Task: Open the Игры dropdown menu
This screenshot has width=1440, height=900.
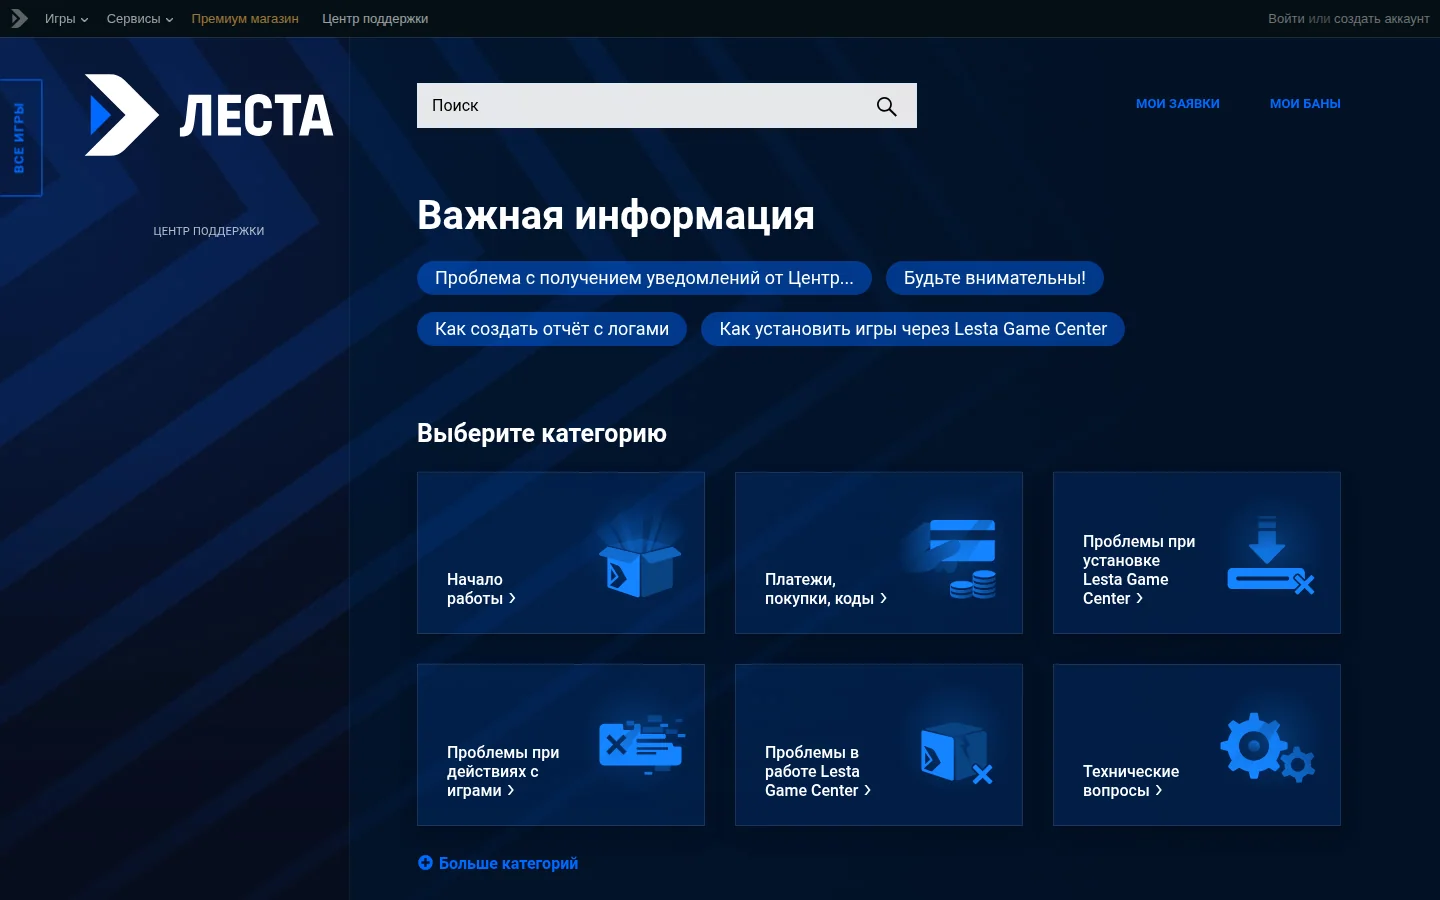Action: pyautogui.click(x=66, y=19)
